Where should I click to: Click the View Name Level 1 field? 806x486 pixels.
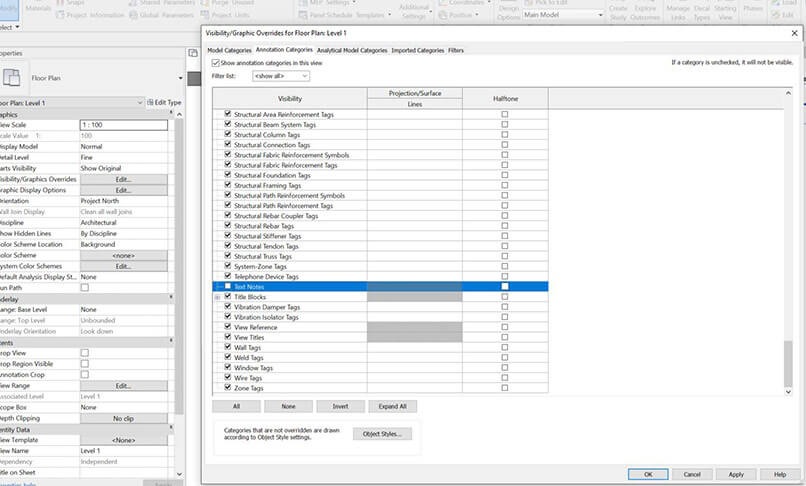(123, 451)
